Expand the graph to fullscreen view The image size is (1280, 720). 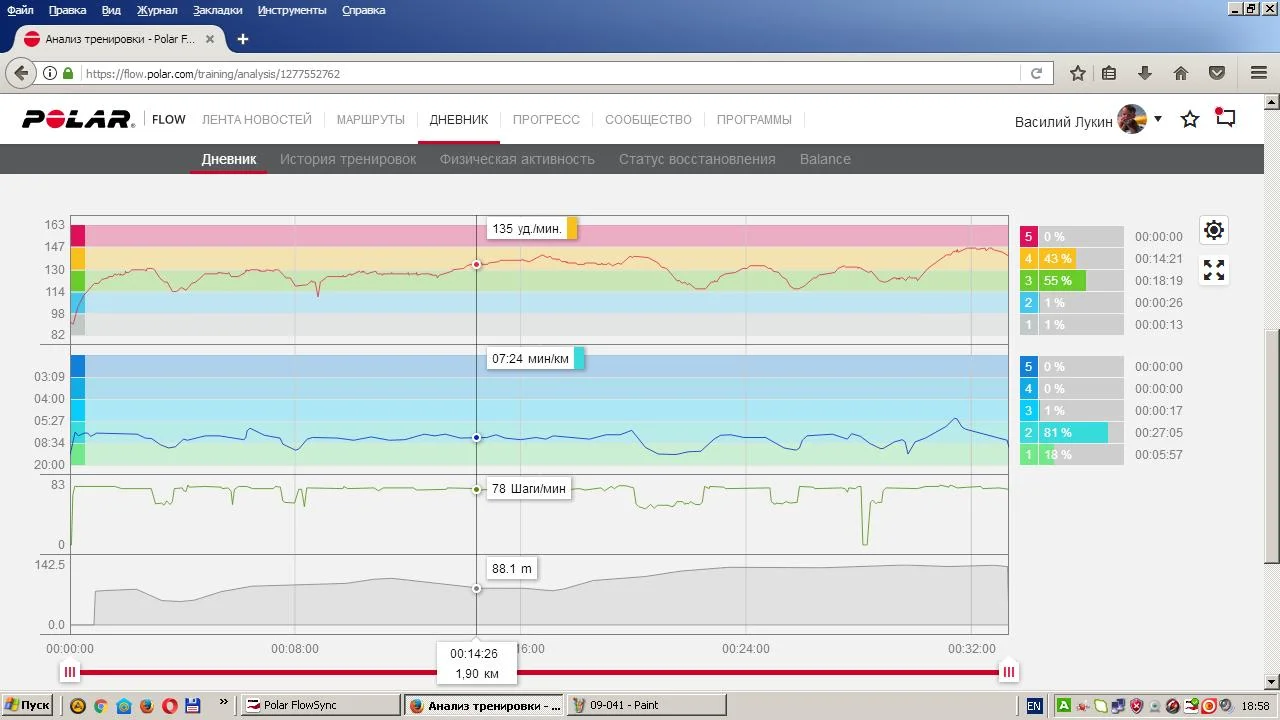pyautogui.click(x=1213, y=270)
